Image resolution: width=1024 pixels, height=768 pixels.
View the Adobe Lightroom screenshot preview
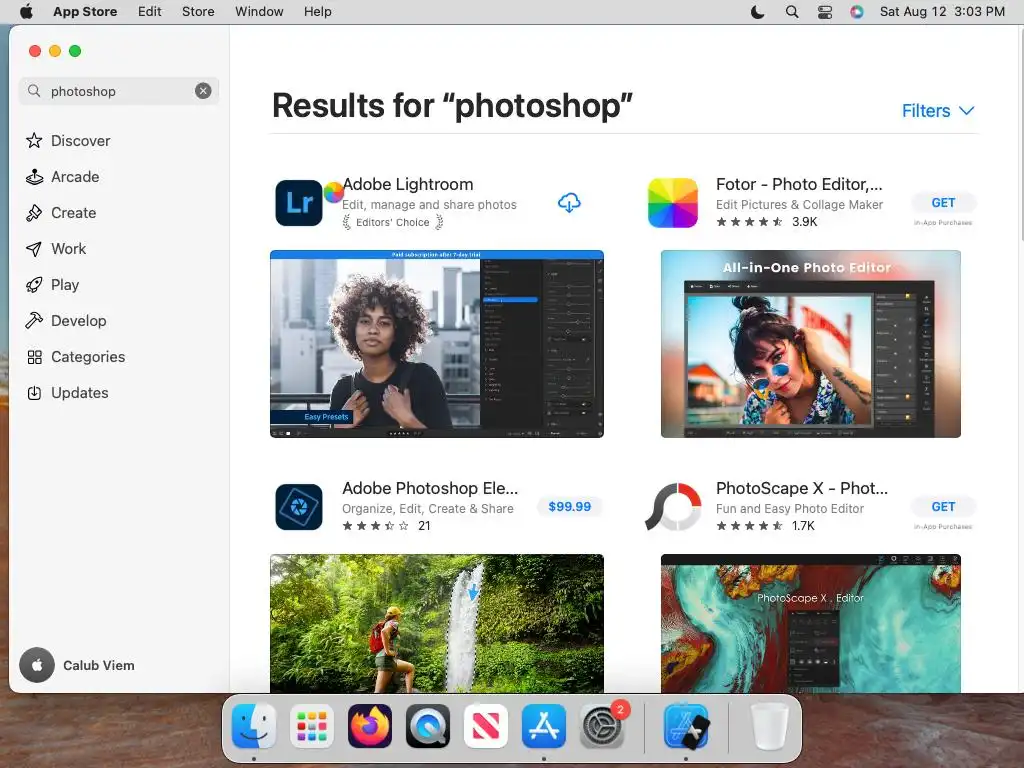click(437, 344)
